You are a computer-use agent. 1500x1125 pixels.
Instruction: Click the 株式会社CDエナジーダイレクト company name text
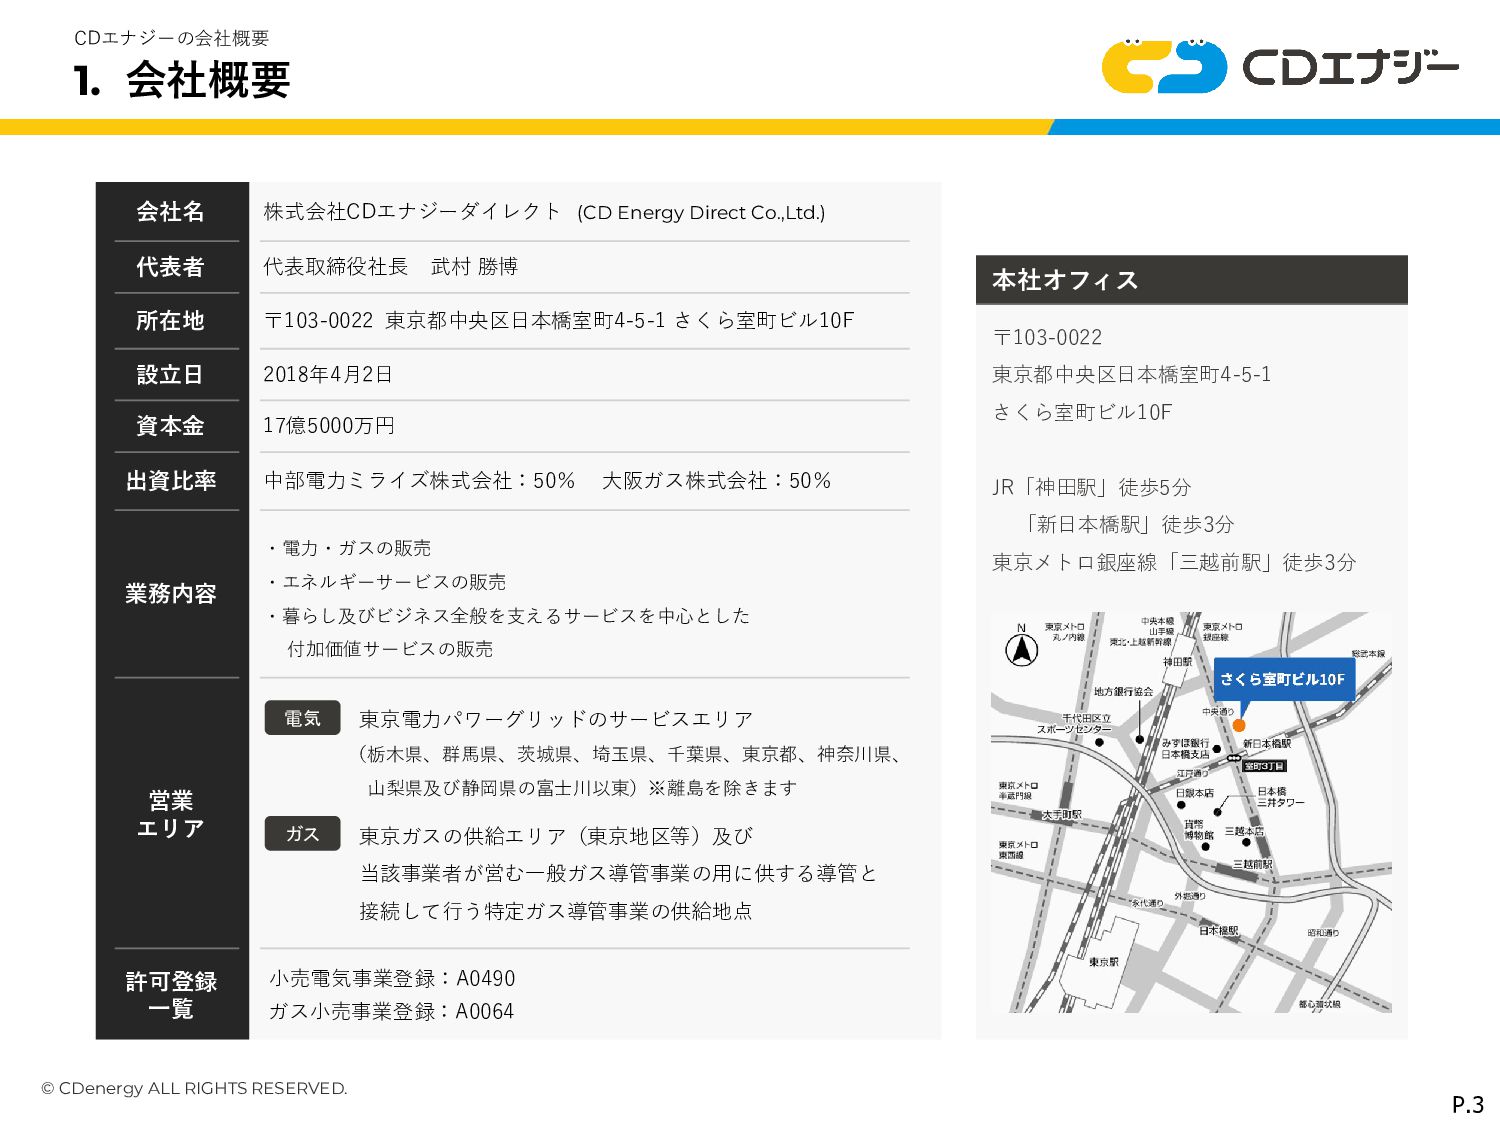pyautogui.click(x=412, y=211)
